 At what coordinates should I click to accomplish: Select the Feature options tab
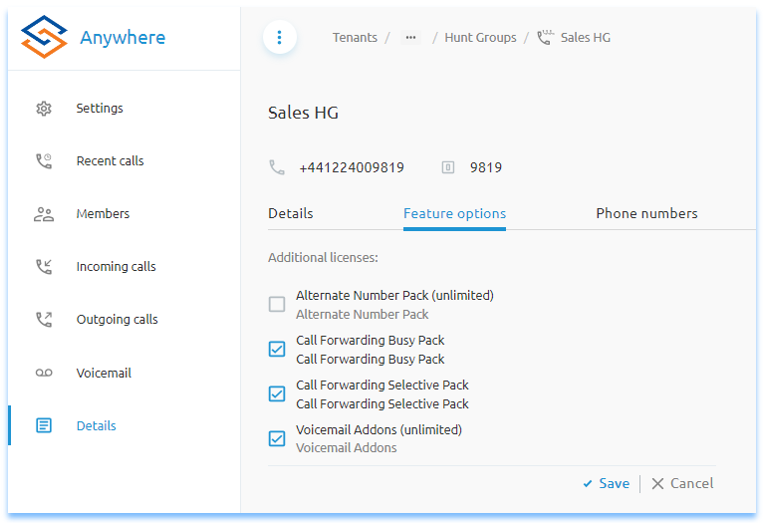click(454, 214)
